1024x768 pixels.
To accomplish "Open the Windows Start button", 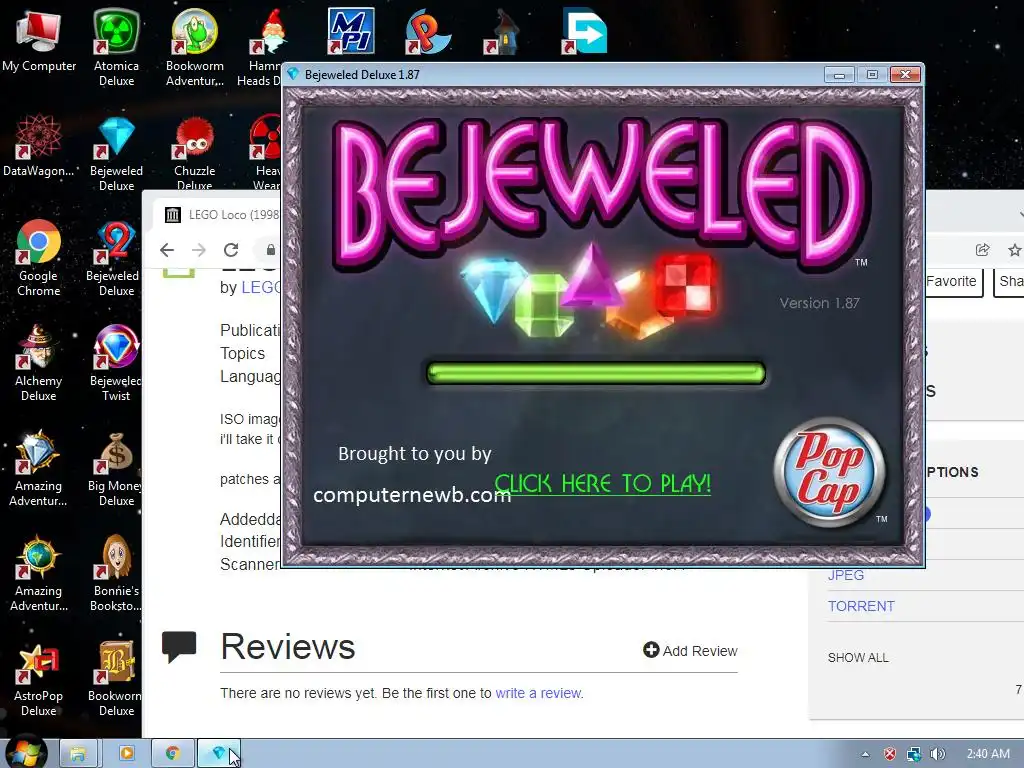I will point(26,753).
